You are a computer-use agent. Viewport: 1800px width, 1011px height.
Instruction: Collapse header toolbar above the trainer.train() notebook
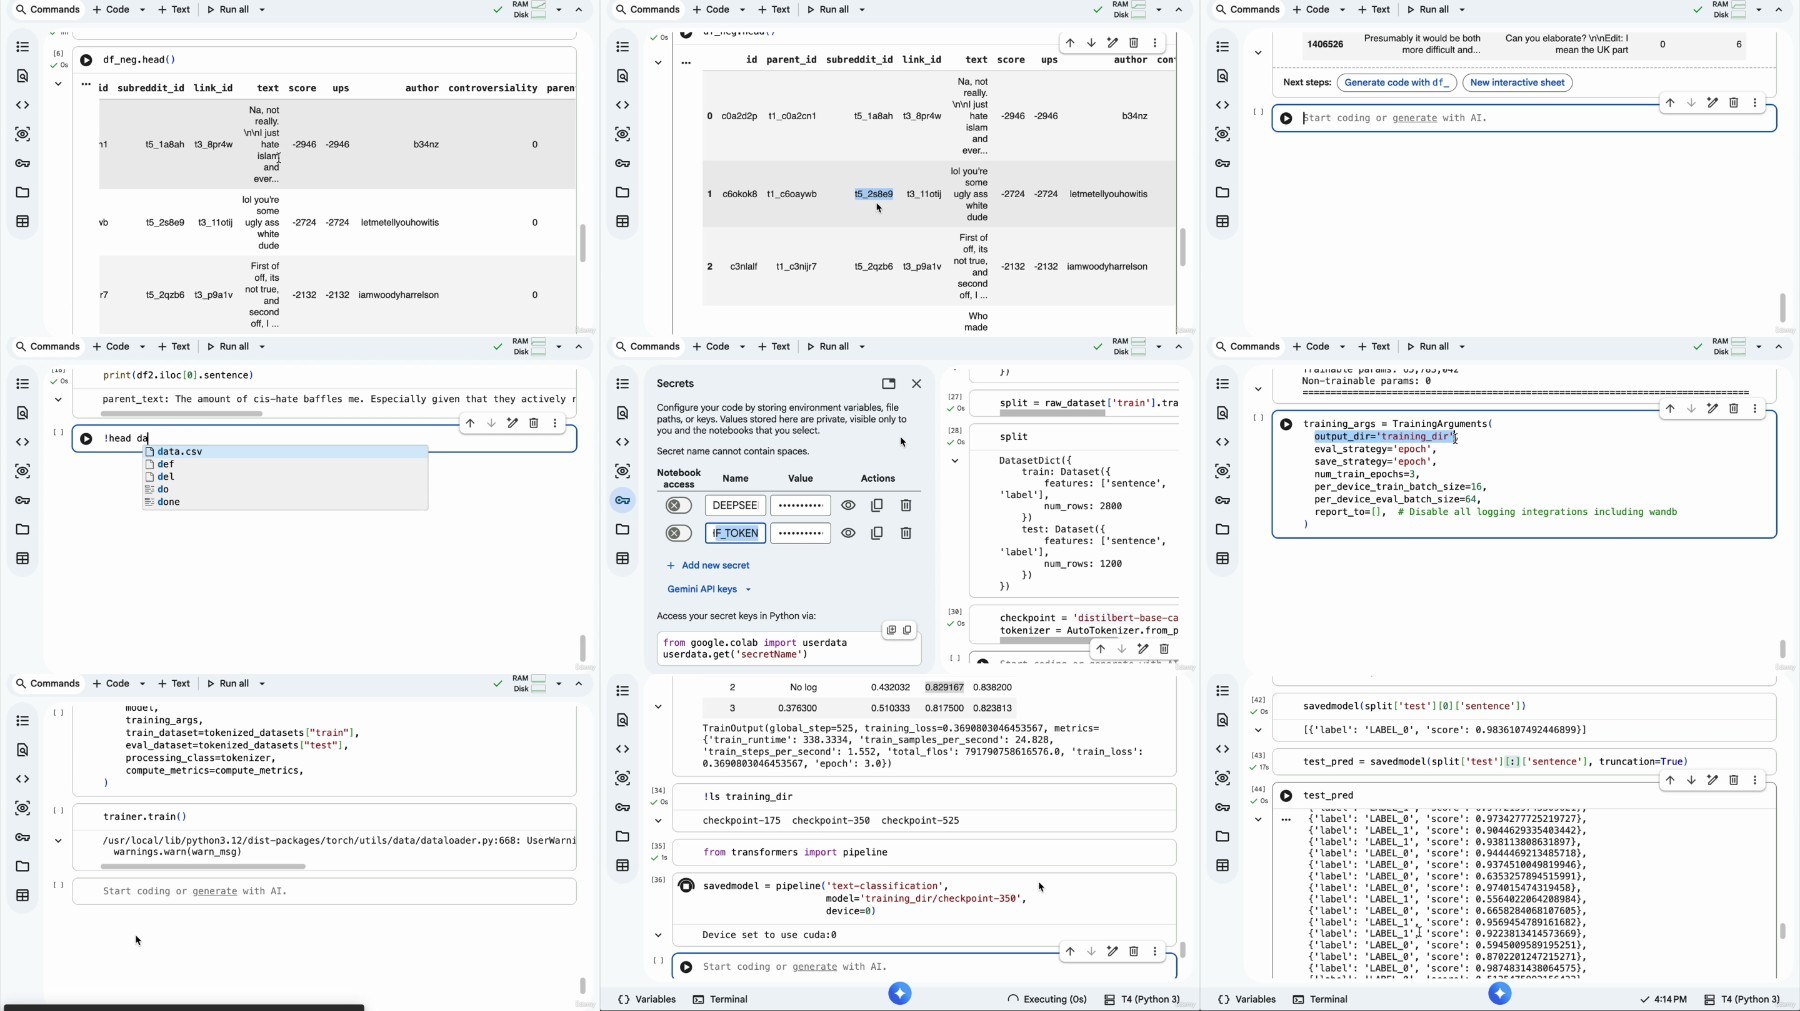[x=579, y=684]
